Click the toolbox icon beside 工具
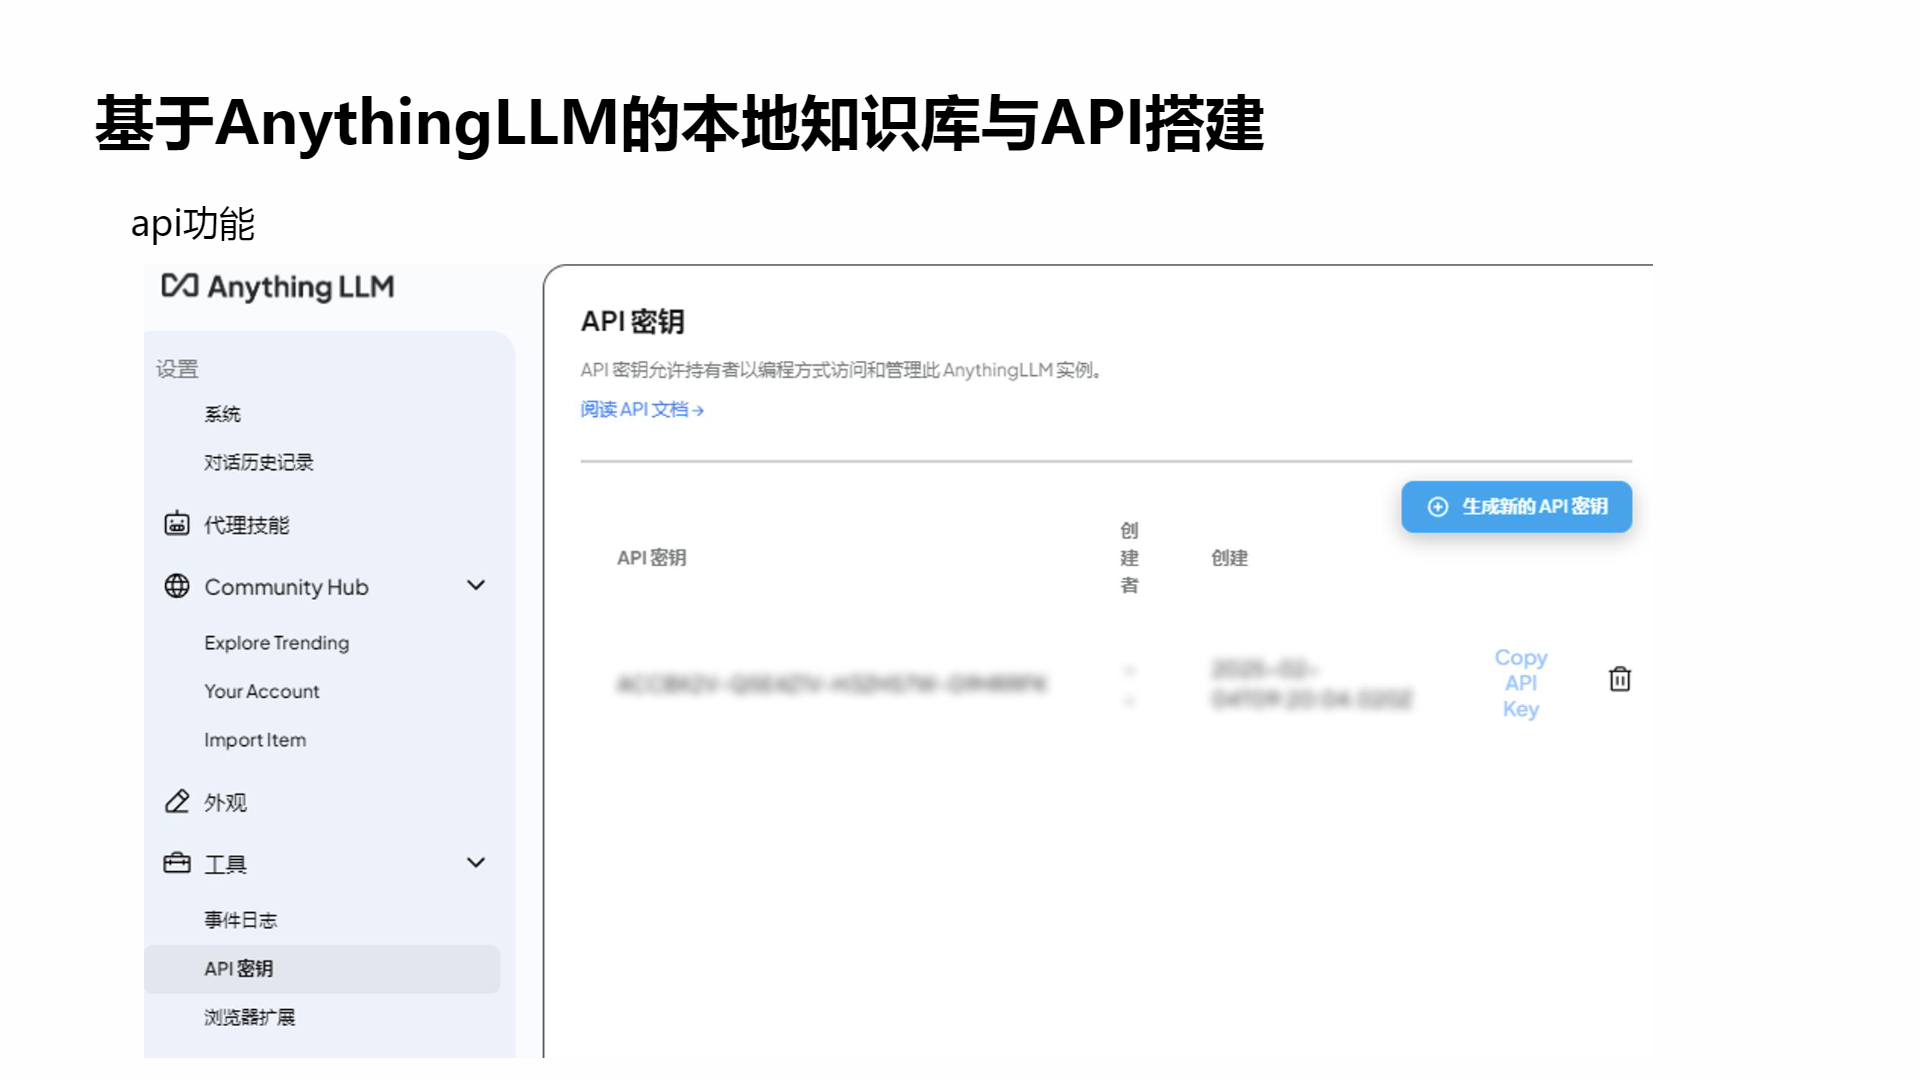 177,863
